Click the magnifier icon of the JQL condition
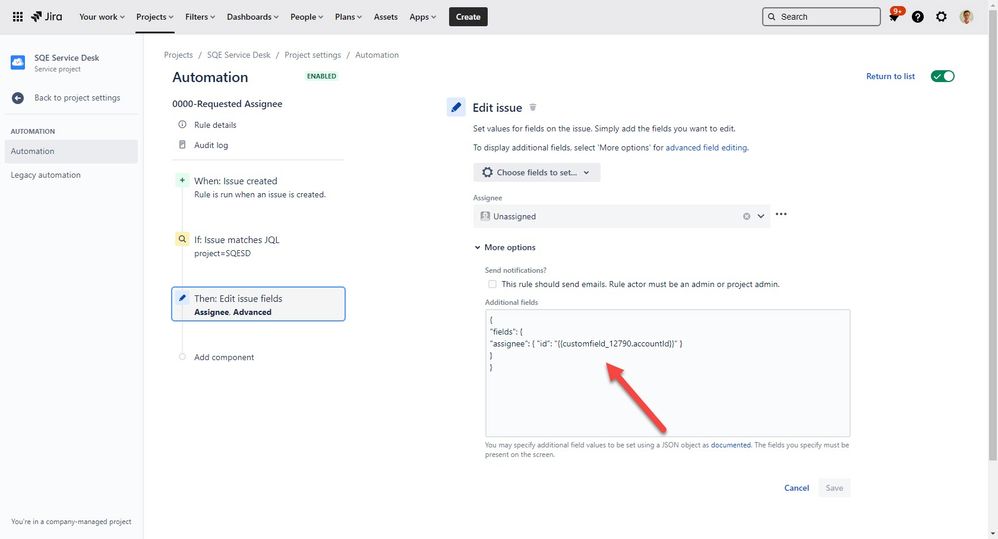 click(x=182, y=239)
